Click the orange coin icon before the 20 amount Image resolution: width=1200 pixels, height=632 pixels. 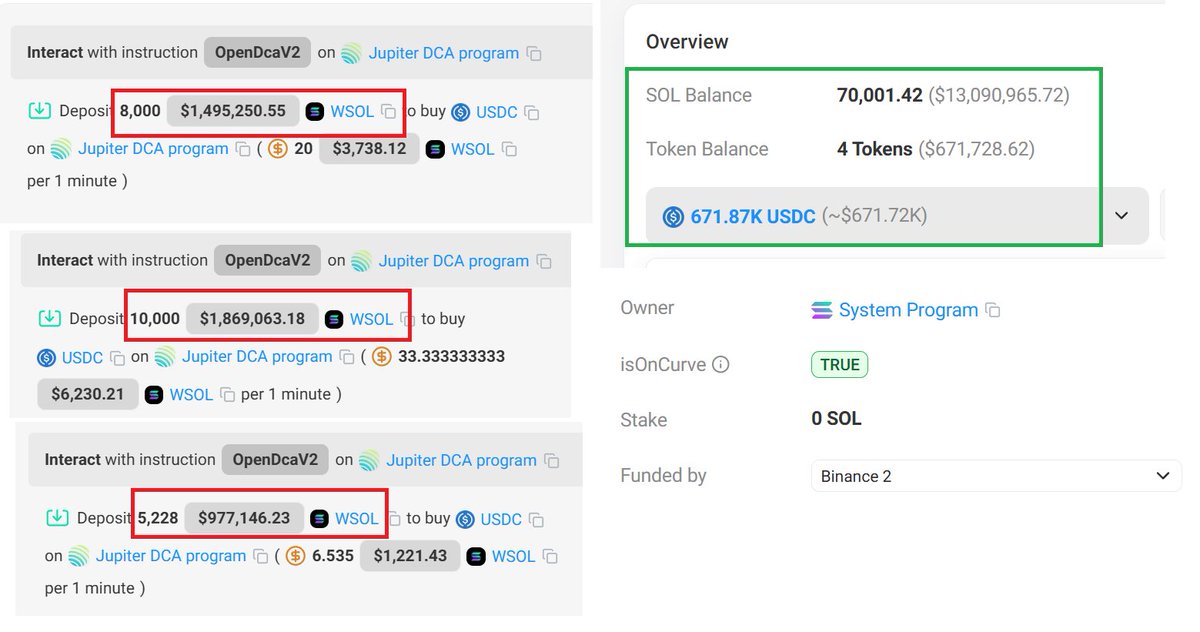pyautogui.click(x=276, y=149)
